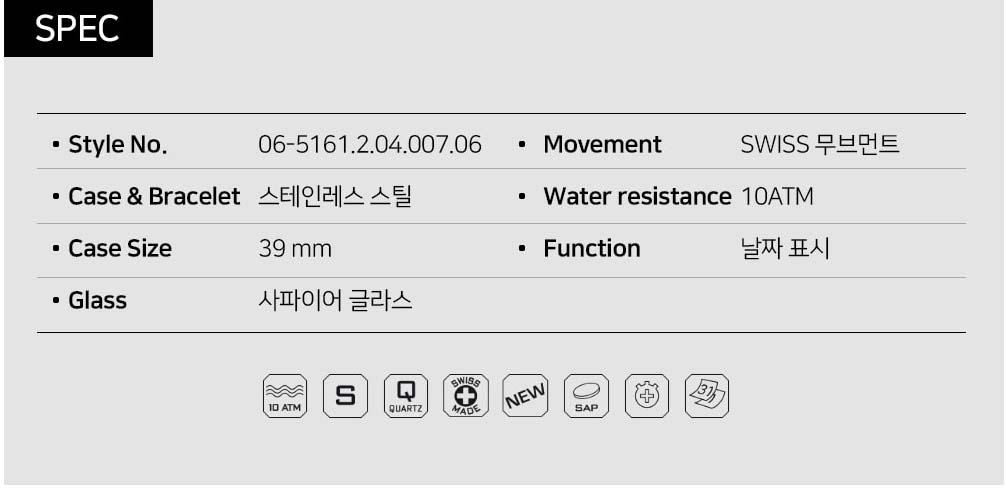Click the S stainless steel icon
Image resolution: width=1006 pixels, height=490 pixels.
(x=345, y=396)
